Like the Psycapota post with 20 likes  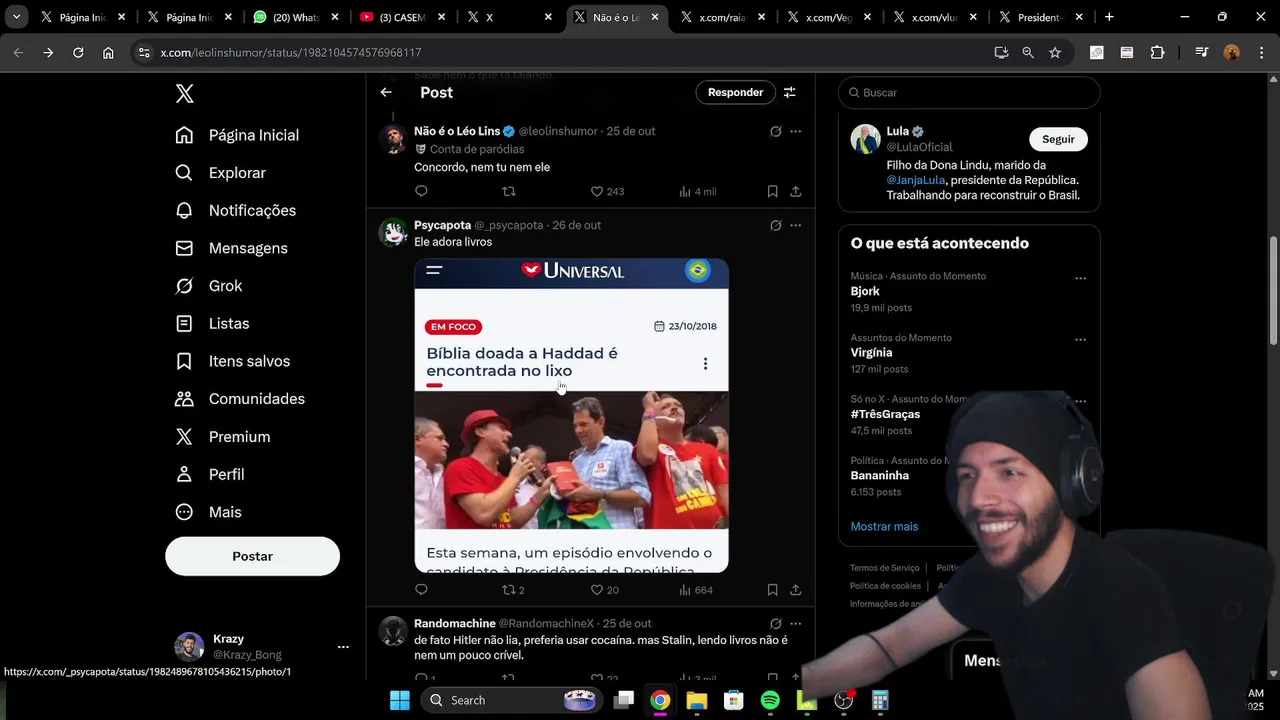click(x=605, y=590)
